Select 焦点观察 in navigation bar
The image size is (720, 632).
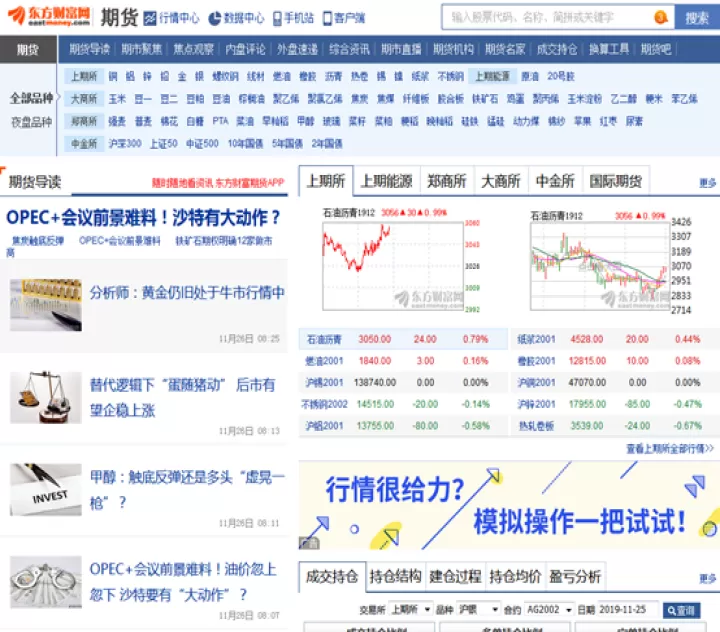click(x=193, y=49)
